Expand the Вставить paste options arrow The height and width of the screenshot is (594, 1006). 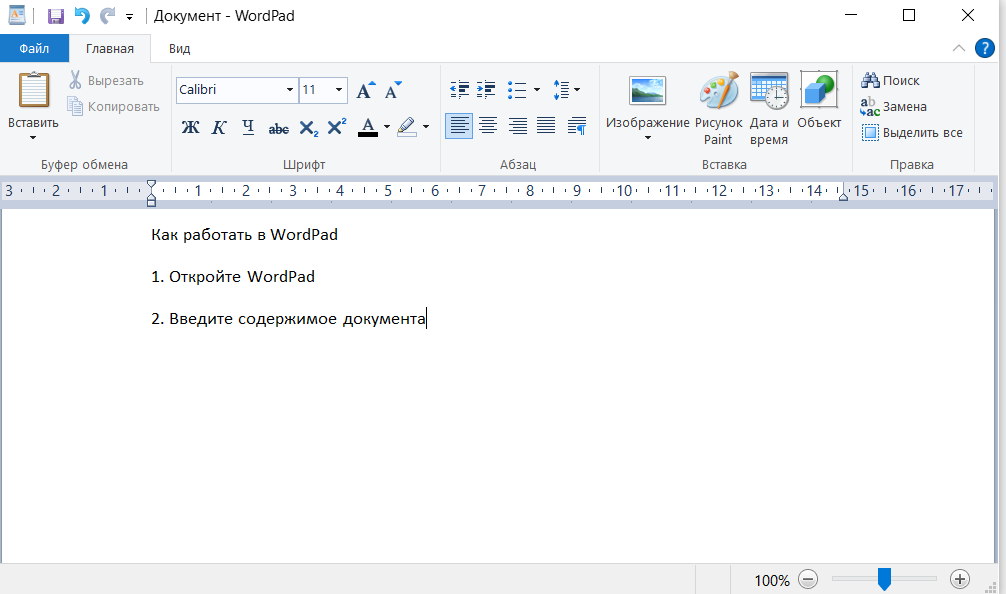tap(33, 137)
